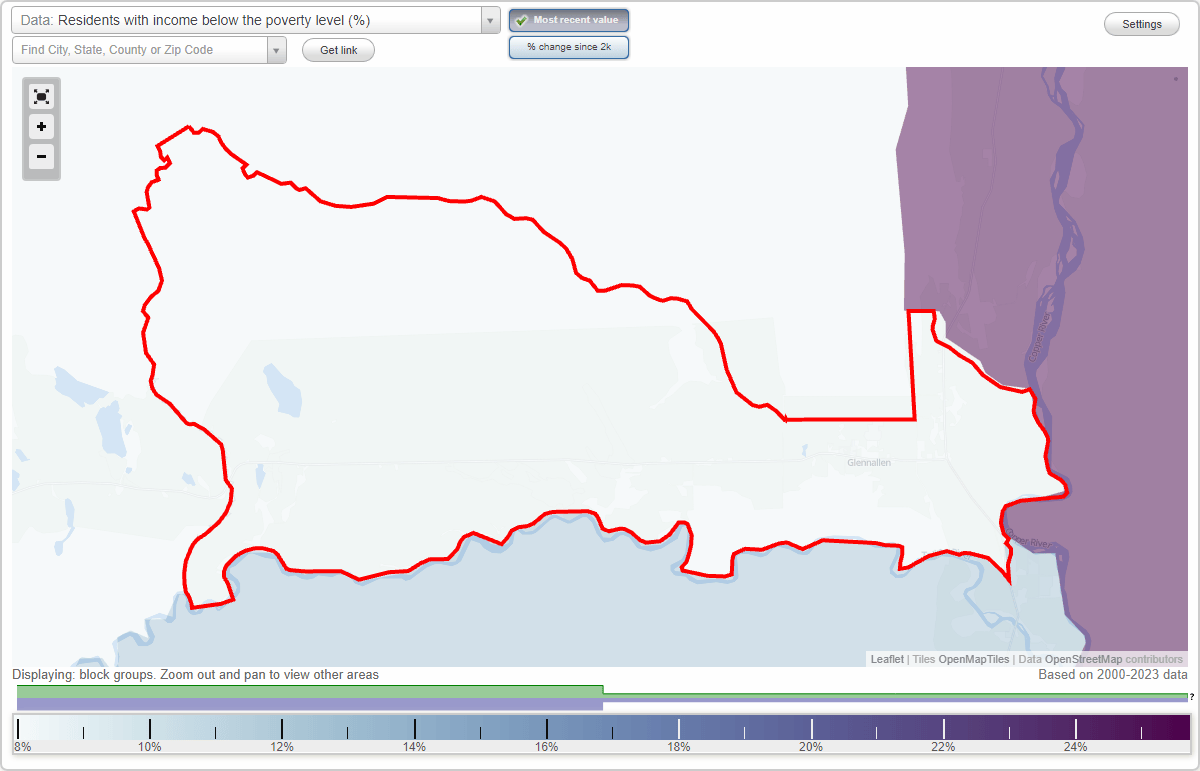Image resolution: width=1200 pixels, height=771 pixels.
Task: Expand the city search dropdown arrow
Action: coord(277,50)
